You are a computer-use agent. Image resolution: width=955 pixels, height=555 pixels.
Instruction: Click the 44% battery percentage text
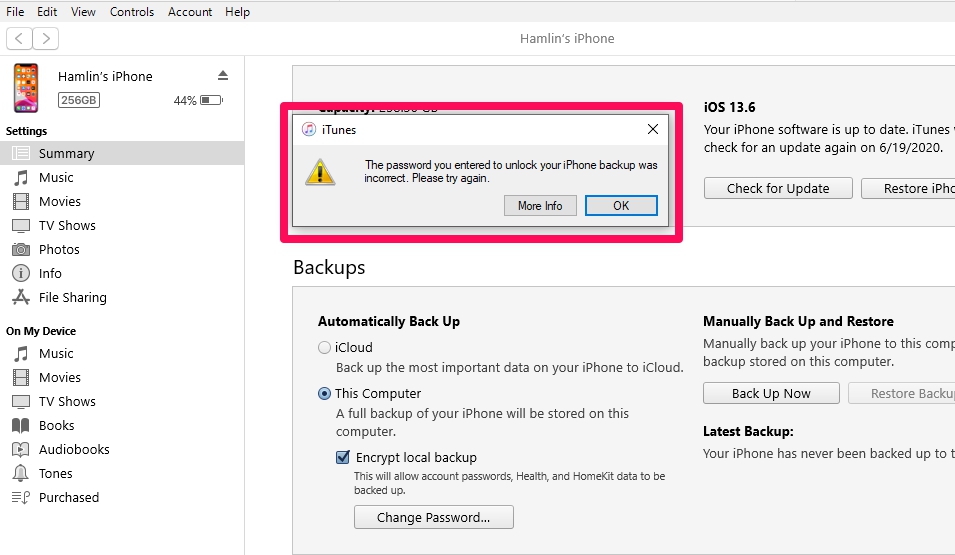coord(185,101)
